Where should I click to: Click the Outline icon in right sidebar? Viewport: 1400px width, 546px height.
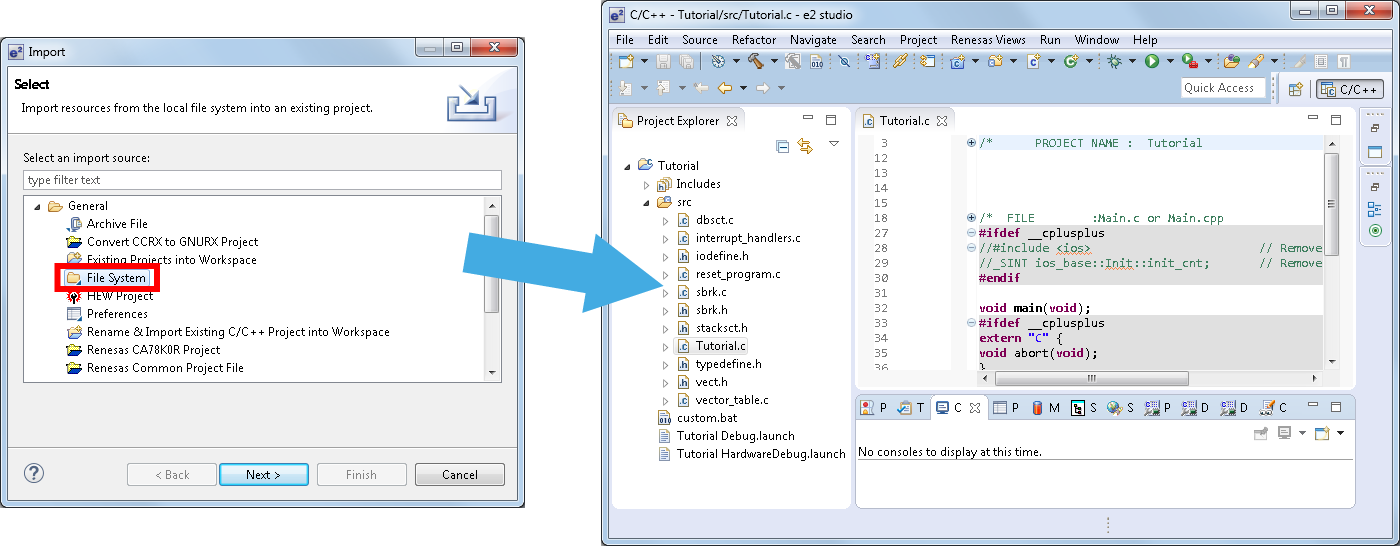click(x=1374, y=210)
